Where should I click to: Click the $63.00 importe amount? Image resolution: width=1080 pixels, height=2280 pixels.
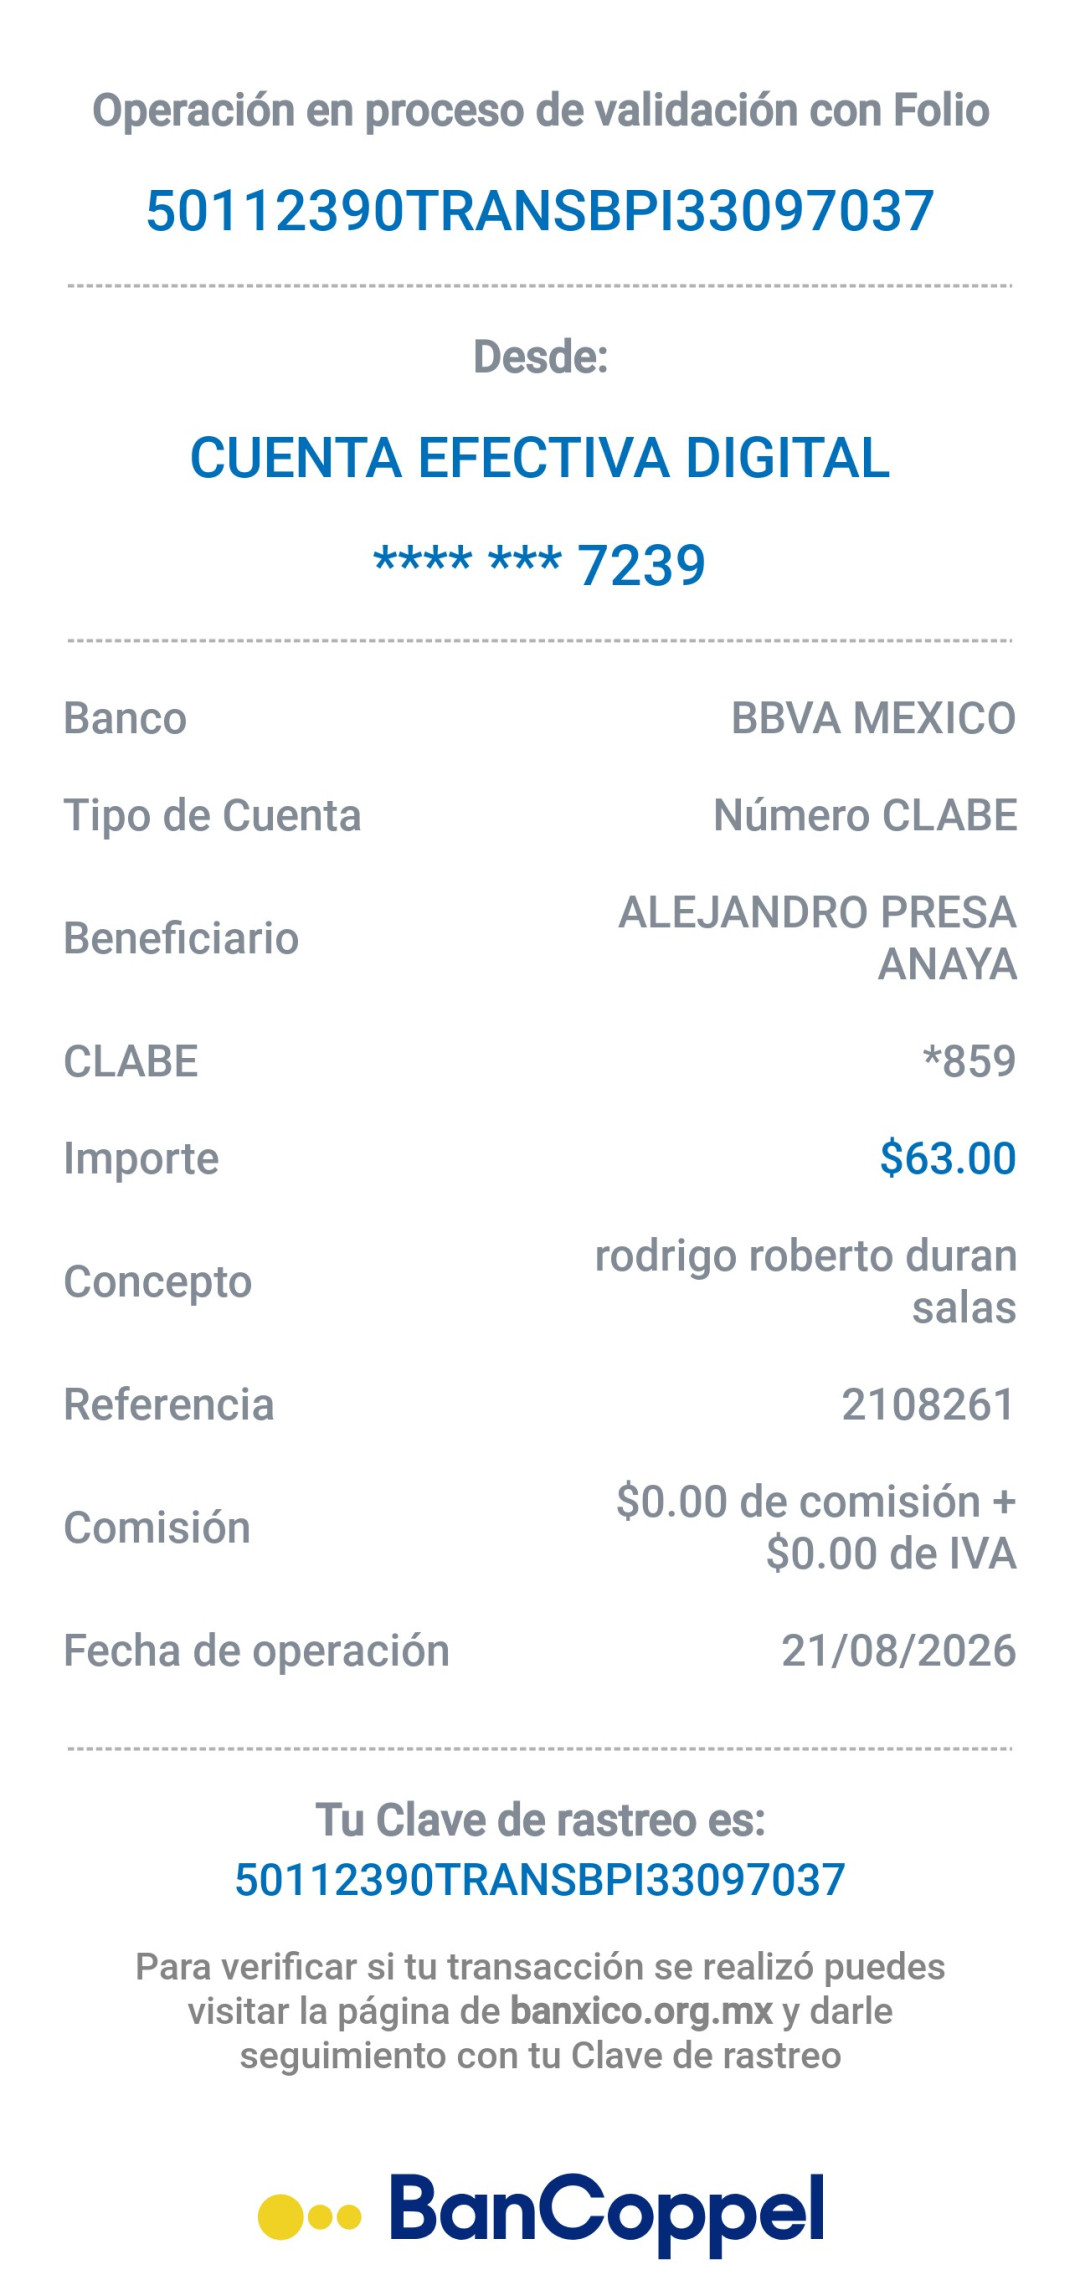(948, 1158)
